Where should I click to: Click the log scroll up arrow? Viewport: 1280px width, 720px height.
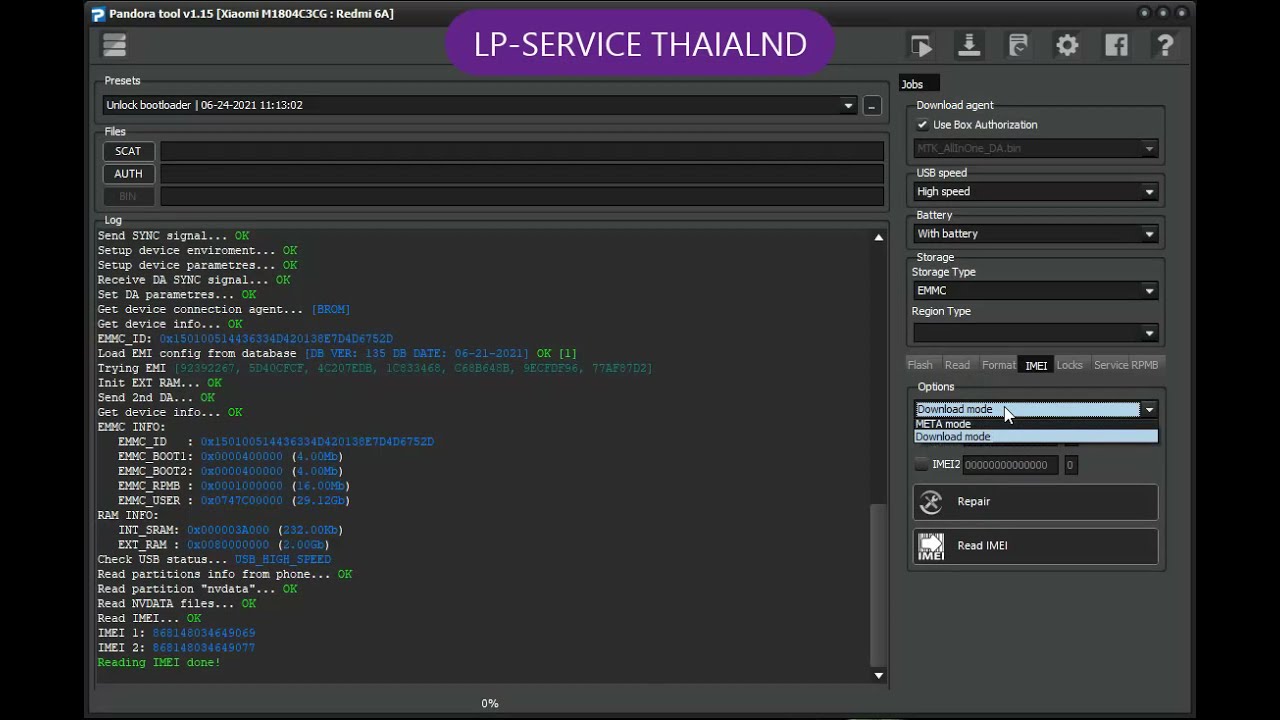click(878, 237)
